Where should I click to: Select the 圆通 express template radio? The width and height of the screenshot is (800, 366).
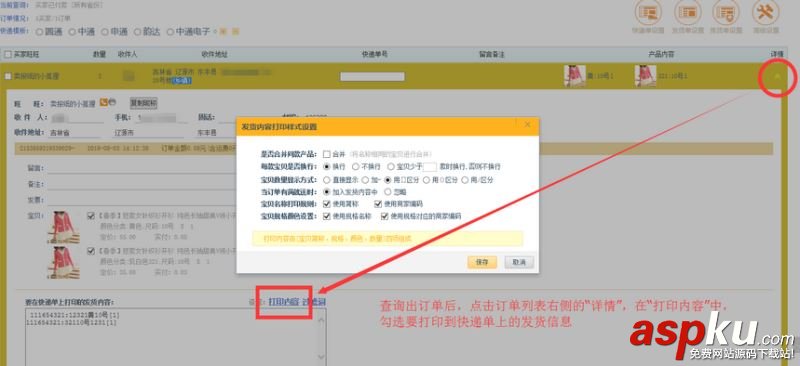click(39, 32)
